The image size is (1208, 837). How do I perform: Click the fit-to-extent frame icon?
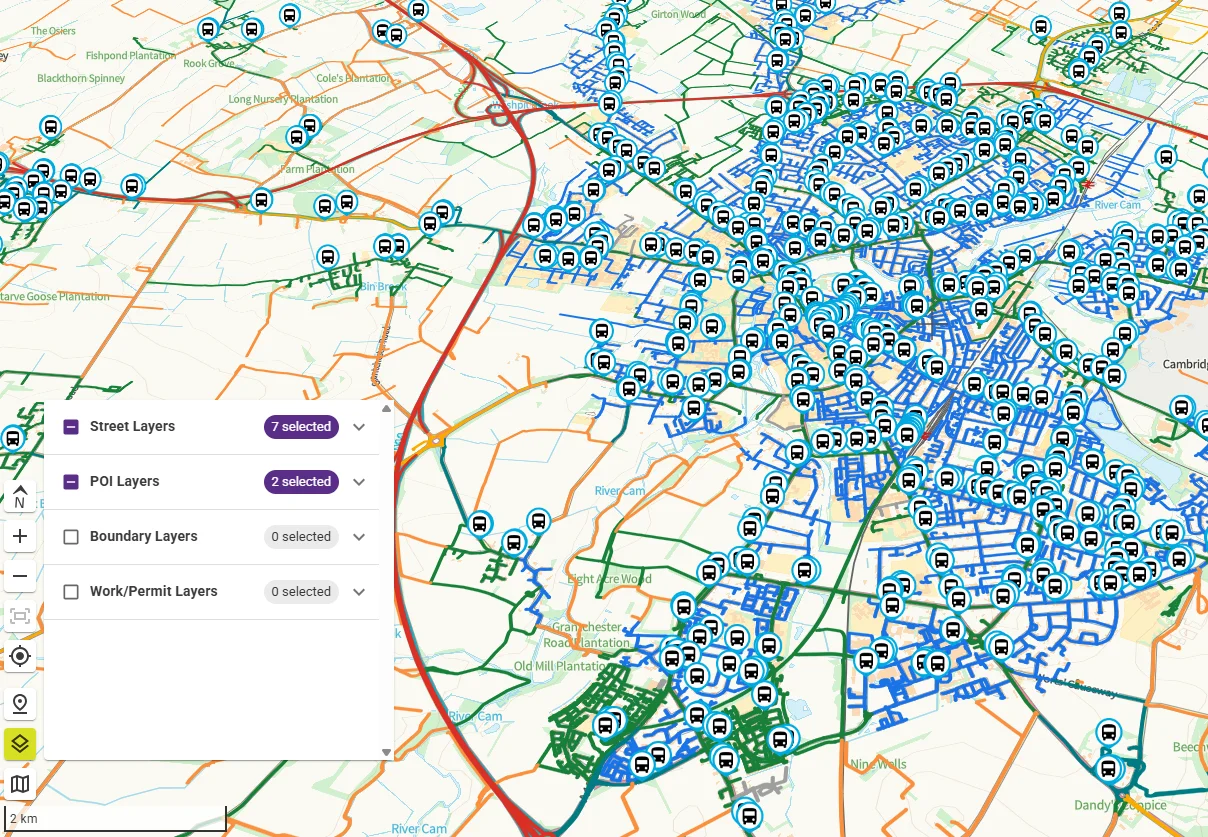point(20,616)
